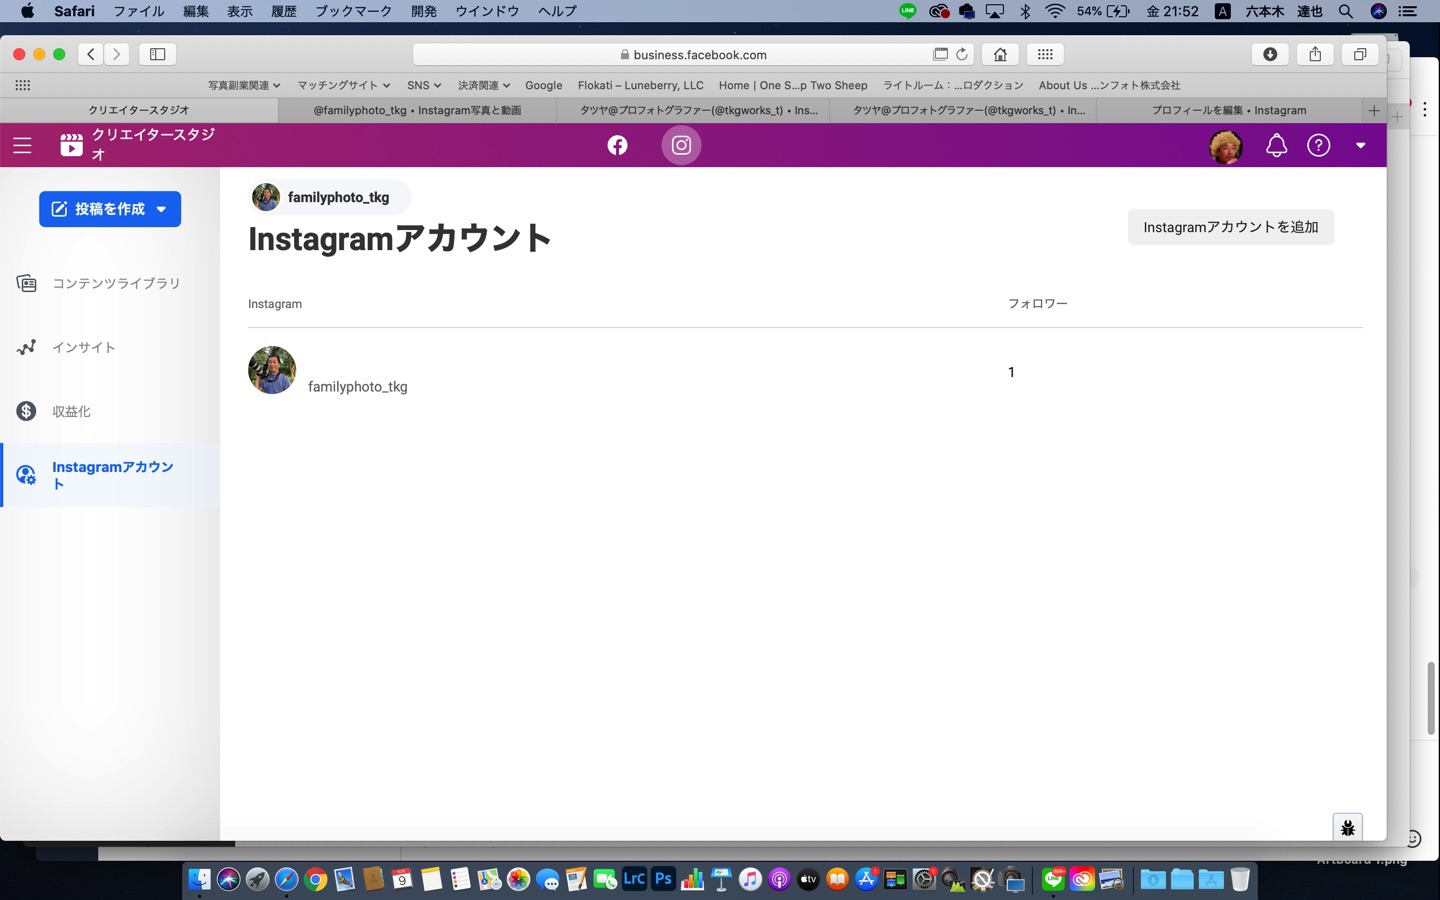The height and width of the screenshot is (900, 1440).
Task: Expand SNS bookmarks folder
Action: (424, 86)
